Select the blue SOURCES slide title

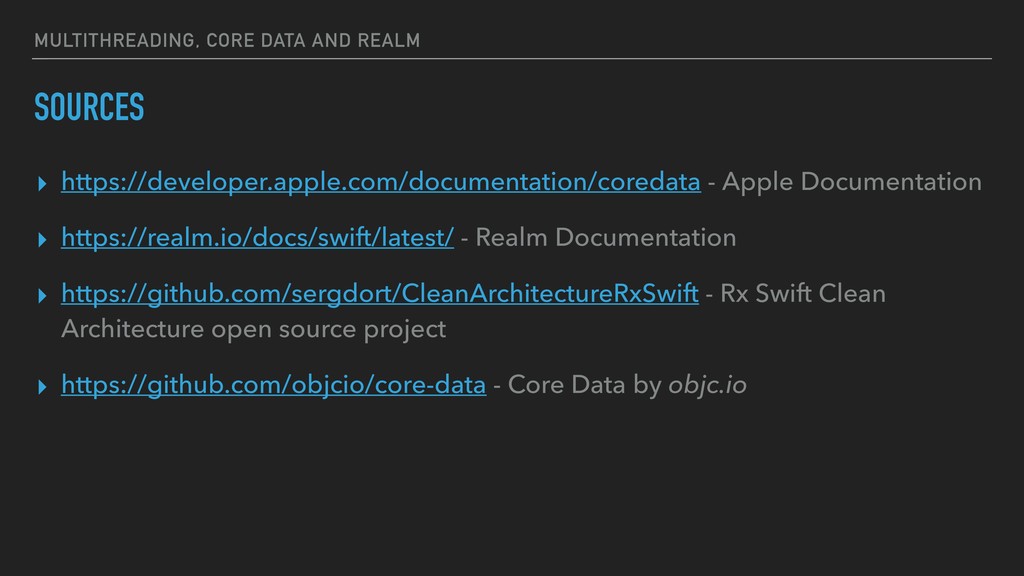point(89,107)
